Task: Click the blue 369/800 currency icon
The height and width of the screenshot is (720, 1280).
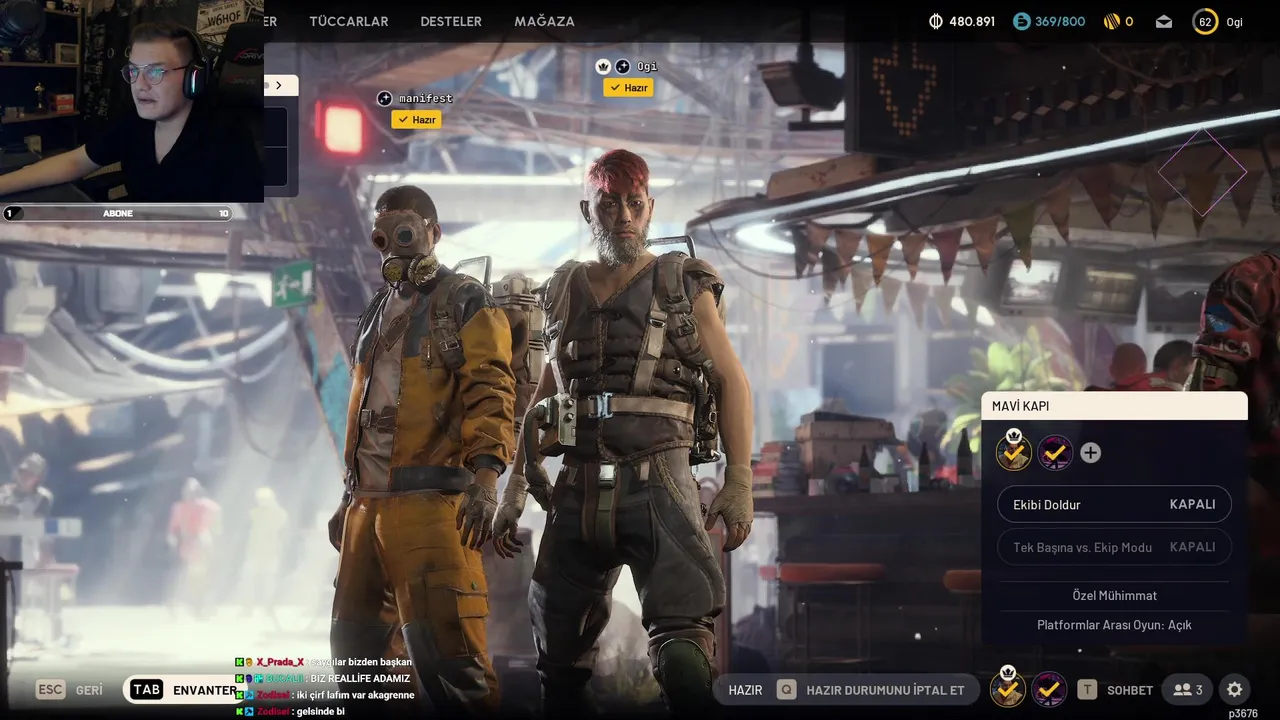Action: 1021,21
